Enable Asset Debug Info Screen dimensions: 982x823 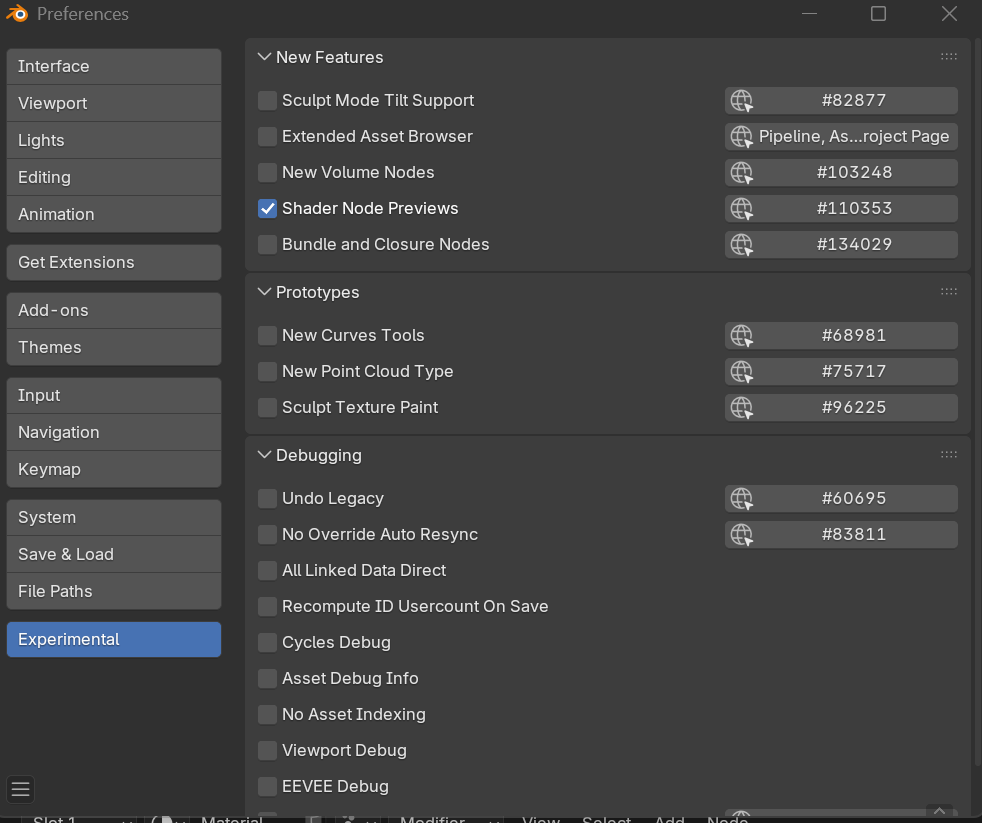[267, 678]
